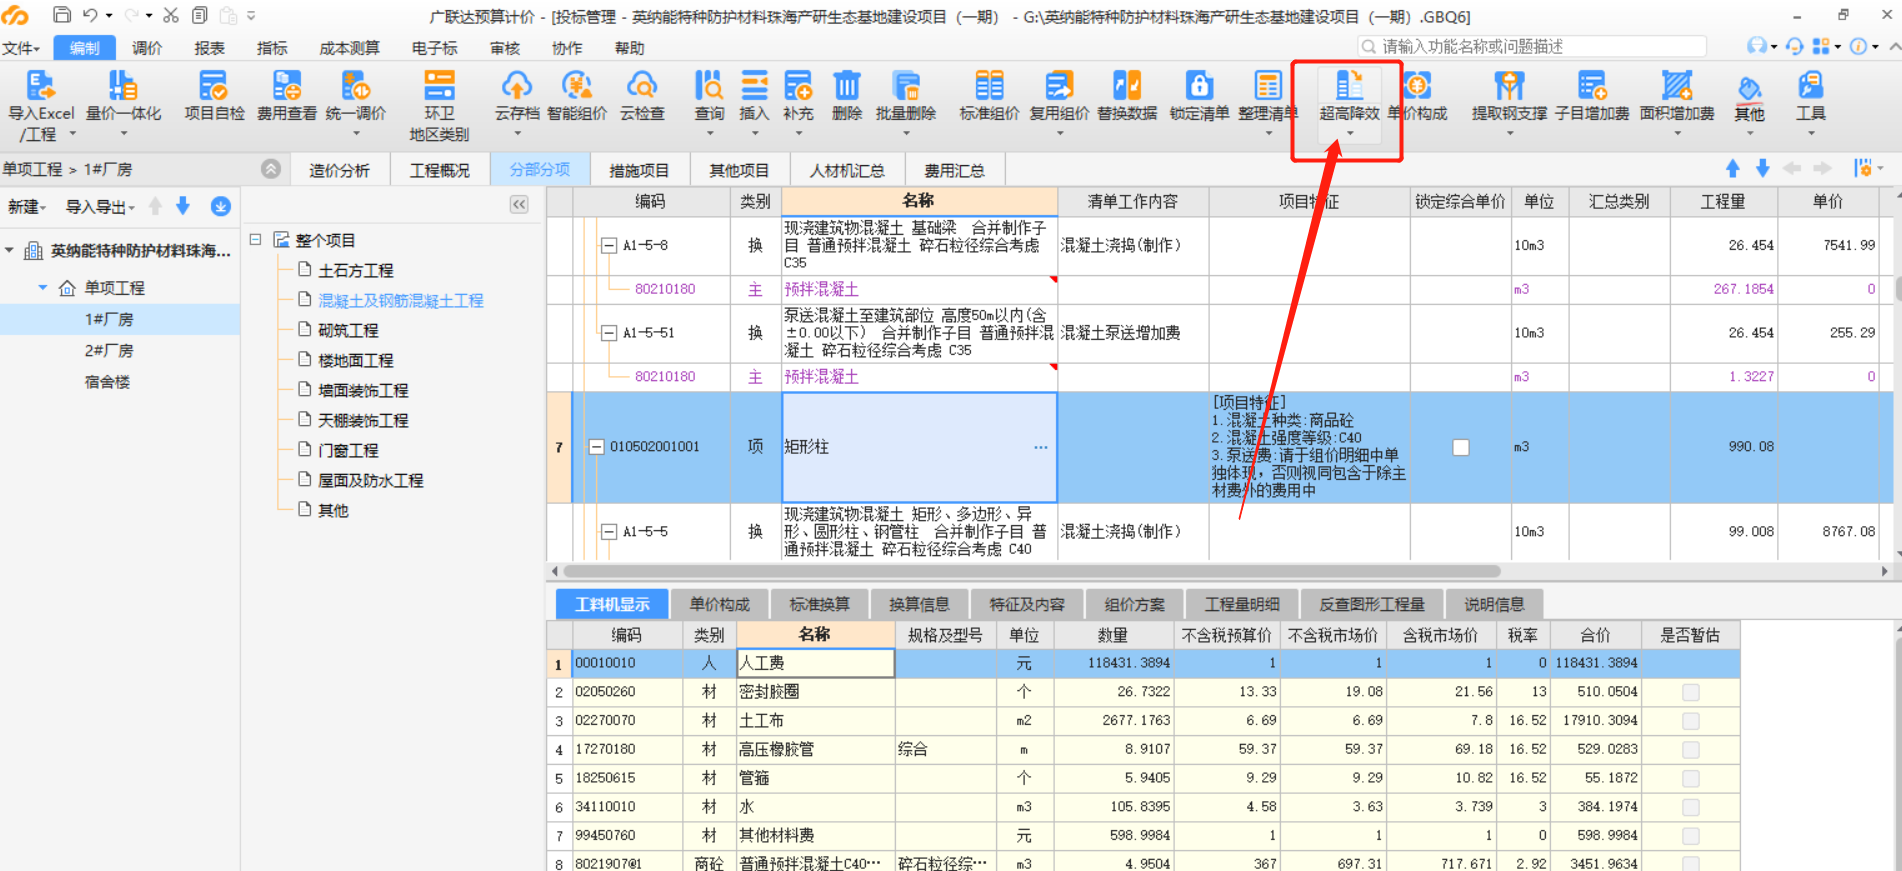This screenshot has width=1902, height=871.
Task: Click the 工程量 value 990.08
Action: [x=1750, y=447]
